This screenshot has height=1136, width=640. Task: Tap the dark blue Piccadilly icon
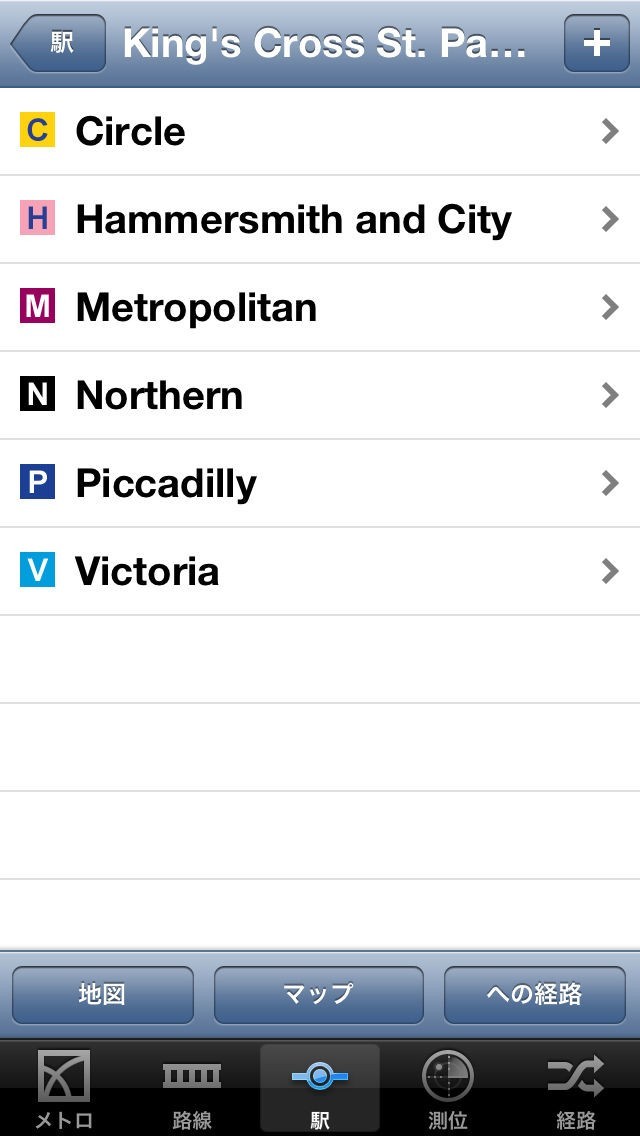37,482
